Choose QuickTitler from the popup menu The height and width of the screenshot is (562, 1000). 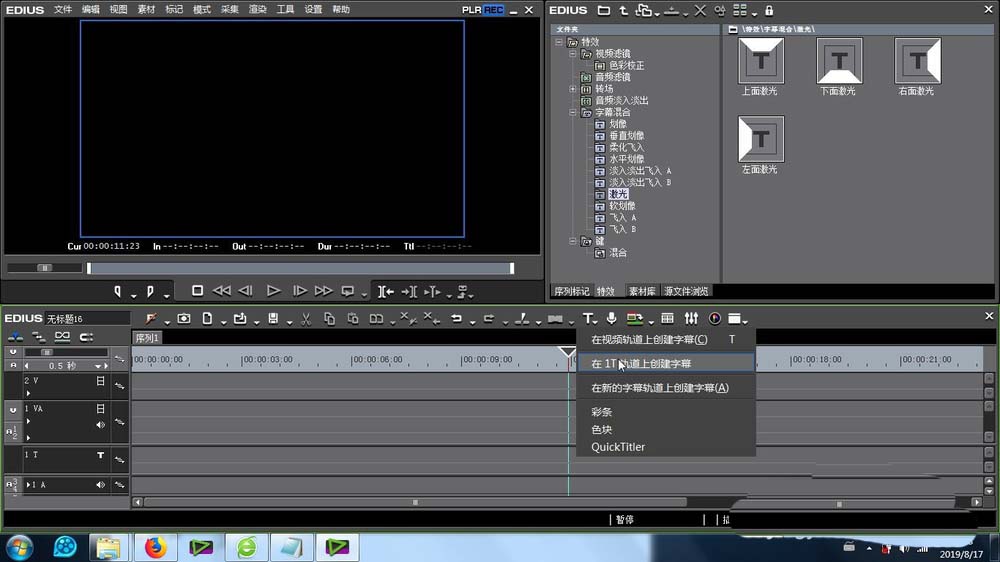(618, 447)
